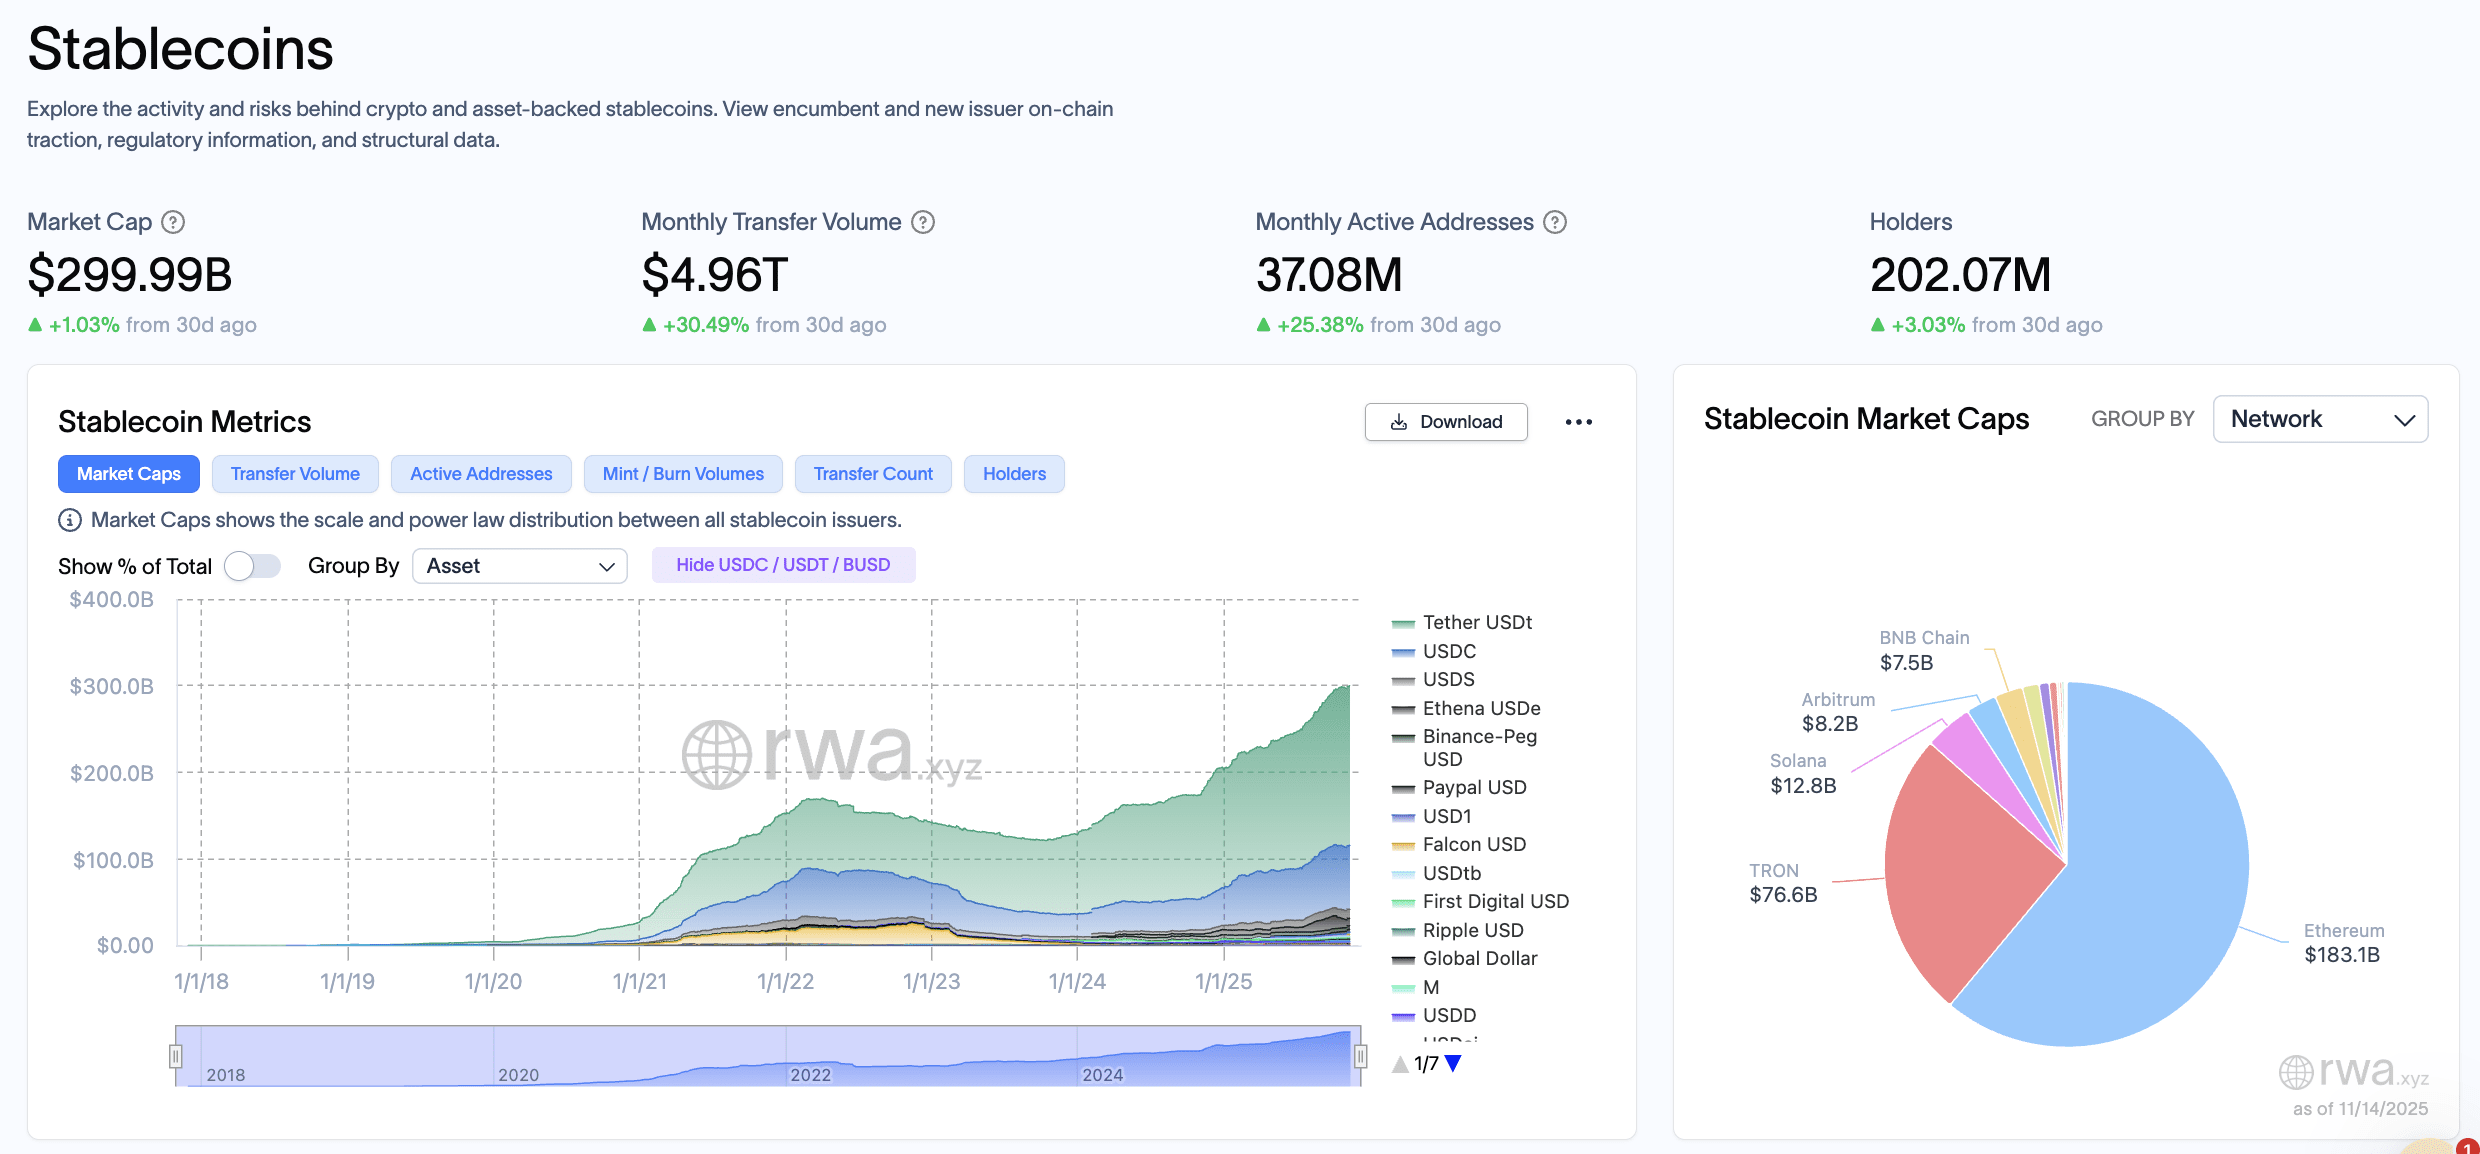The height and width of the screenshot is (1154, 2480).
Task: Click Monthly Transfer Volume help icon
Action: click(x=923, y=222)
